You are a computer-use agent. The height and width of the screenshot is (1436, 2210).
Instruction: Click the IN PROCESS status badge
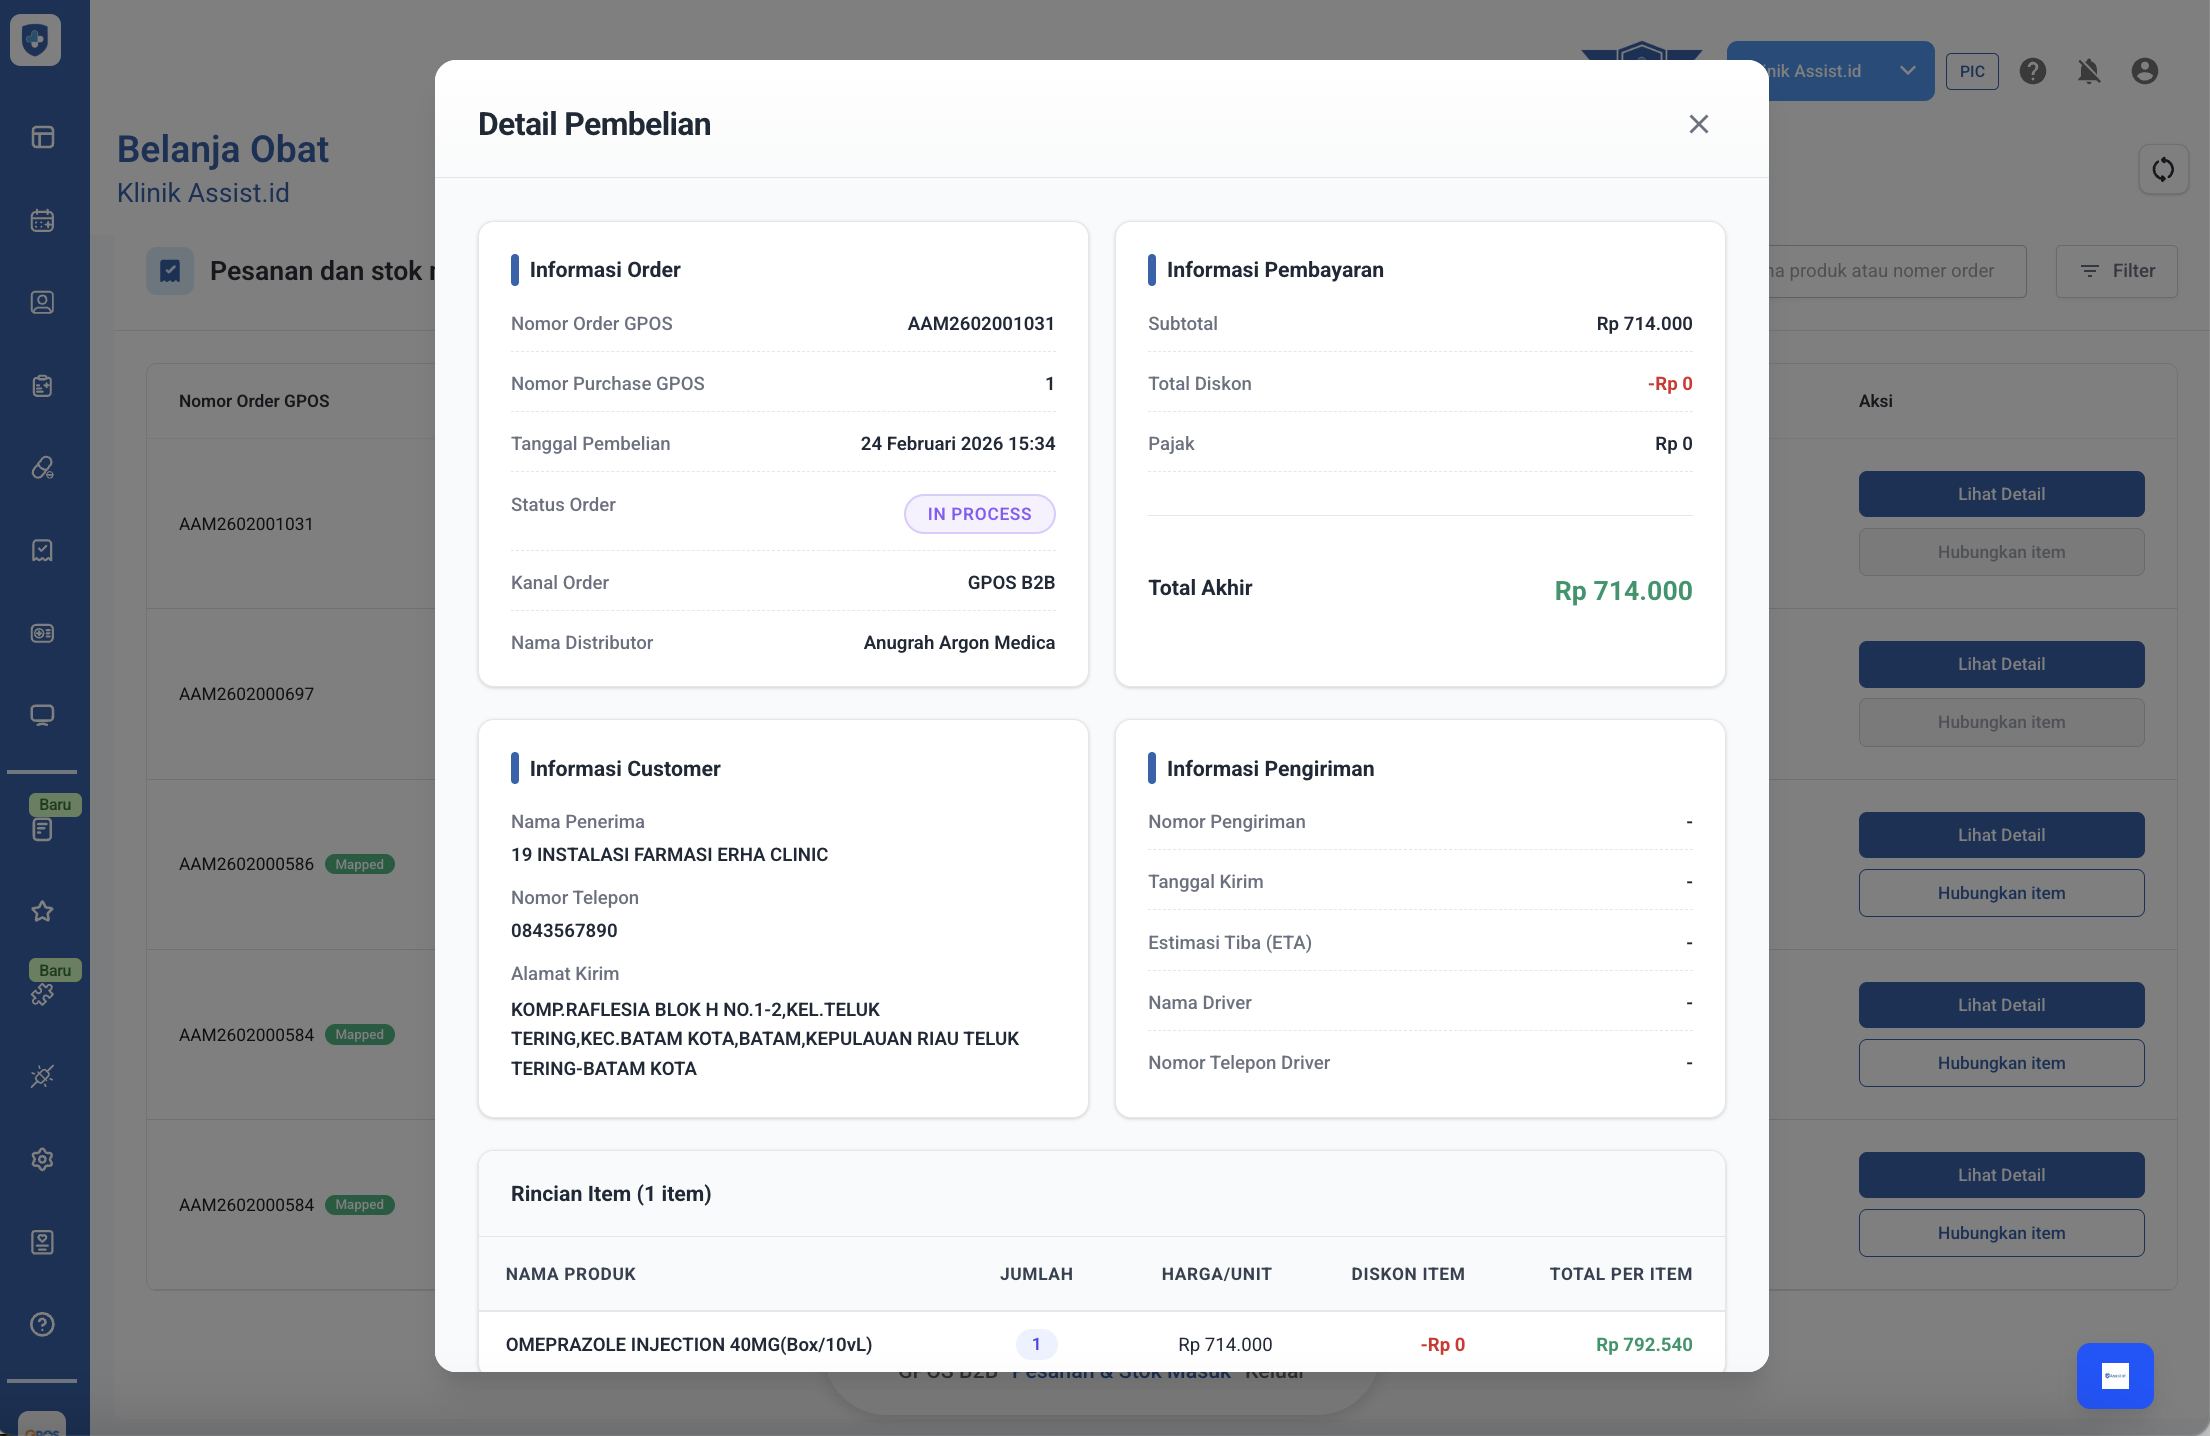coord(979,514)
